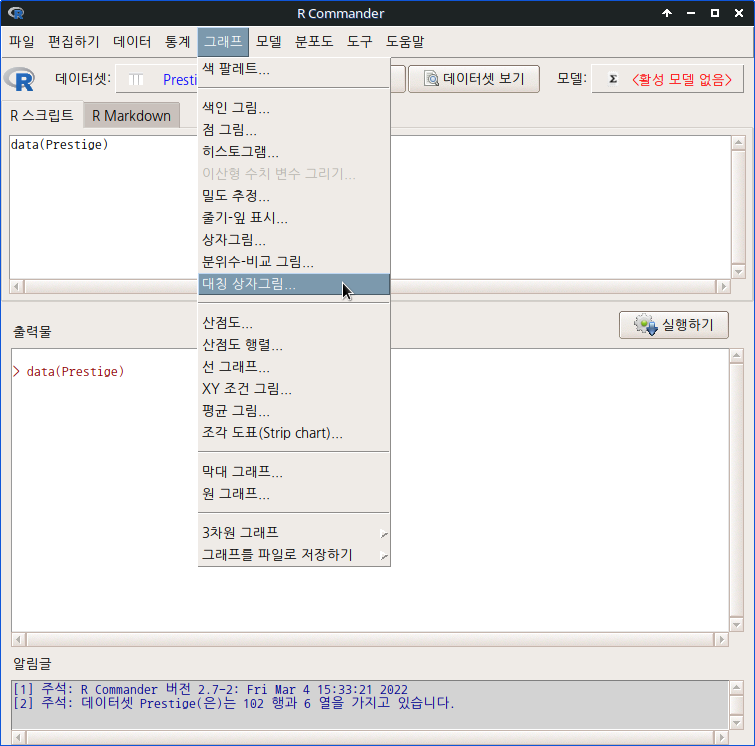Click message line about Prestige 102 행과 6 열
755x746 pixels.
234,703
